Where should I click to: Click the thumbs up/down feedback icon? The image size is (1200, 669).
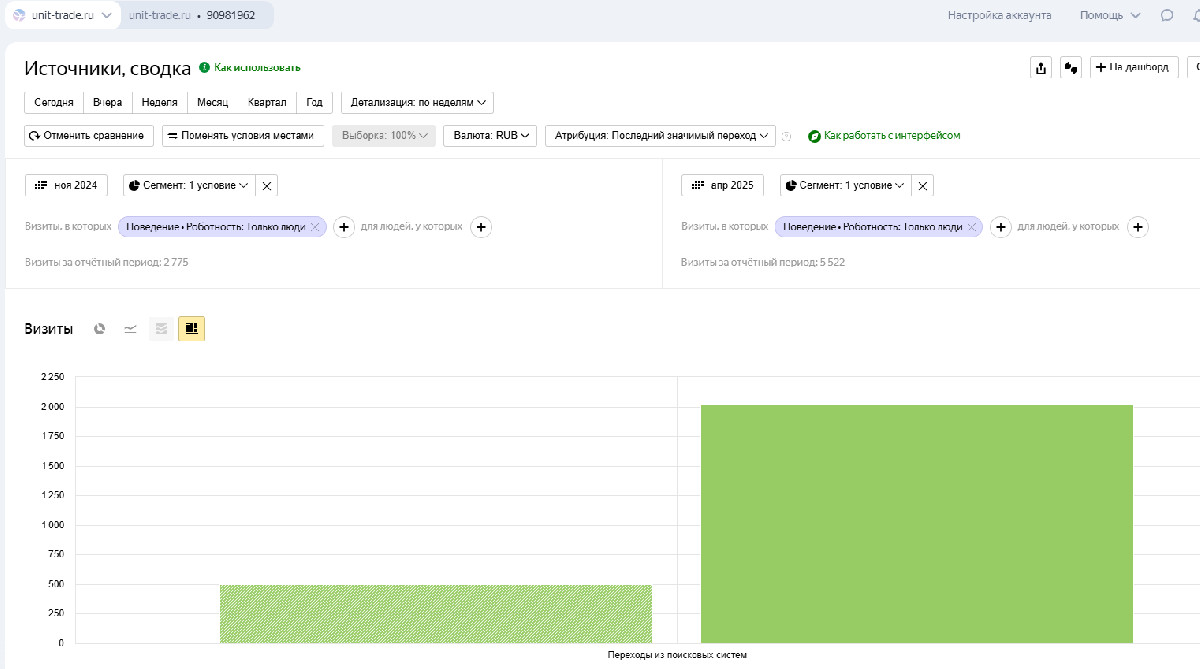click(x=1071, y=68)
